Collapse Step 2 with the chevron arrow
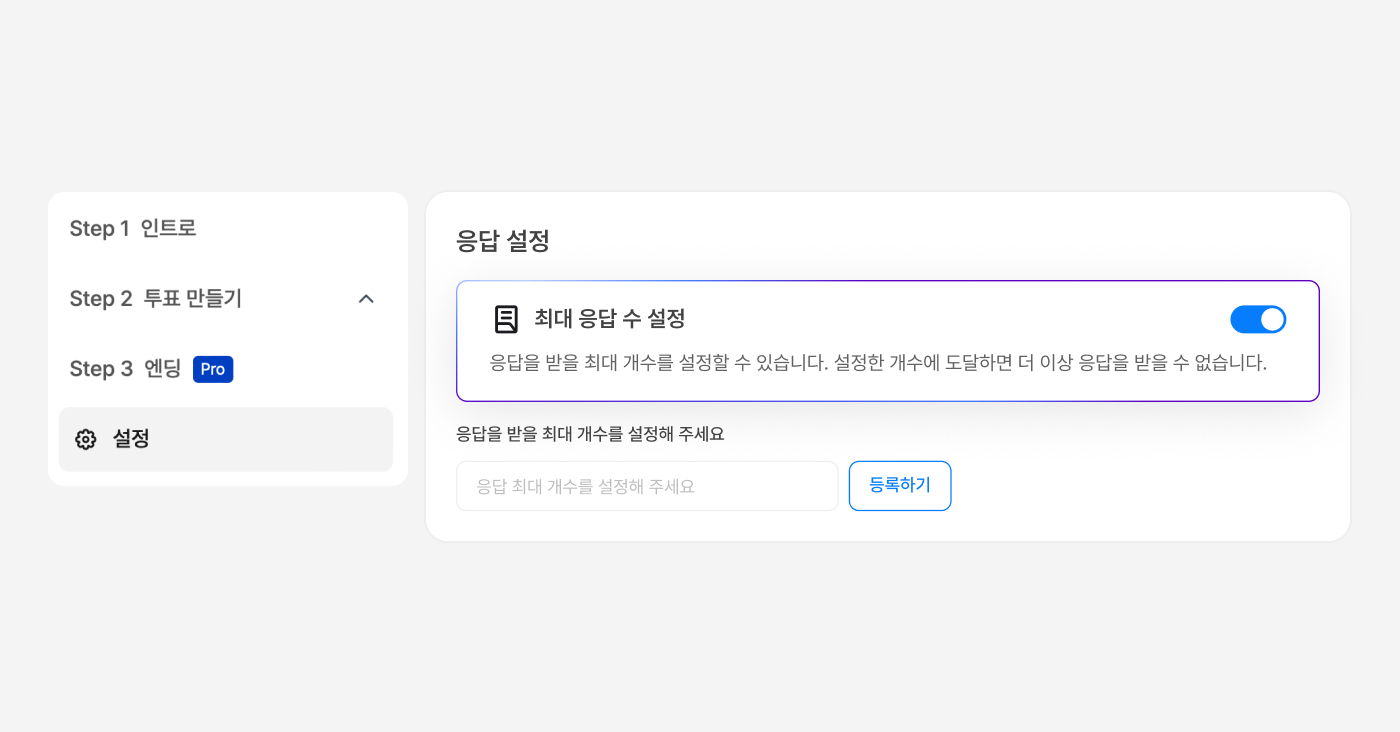 [366, 299]
